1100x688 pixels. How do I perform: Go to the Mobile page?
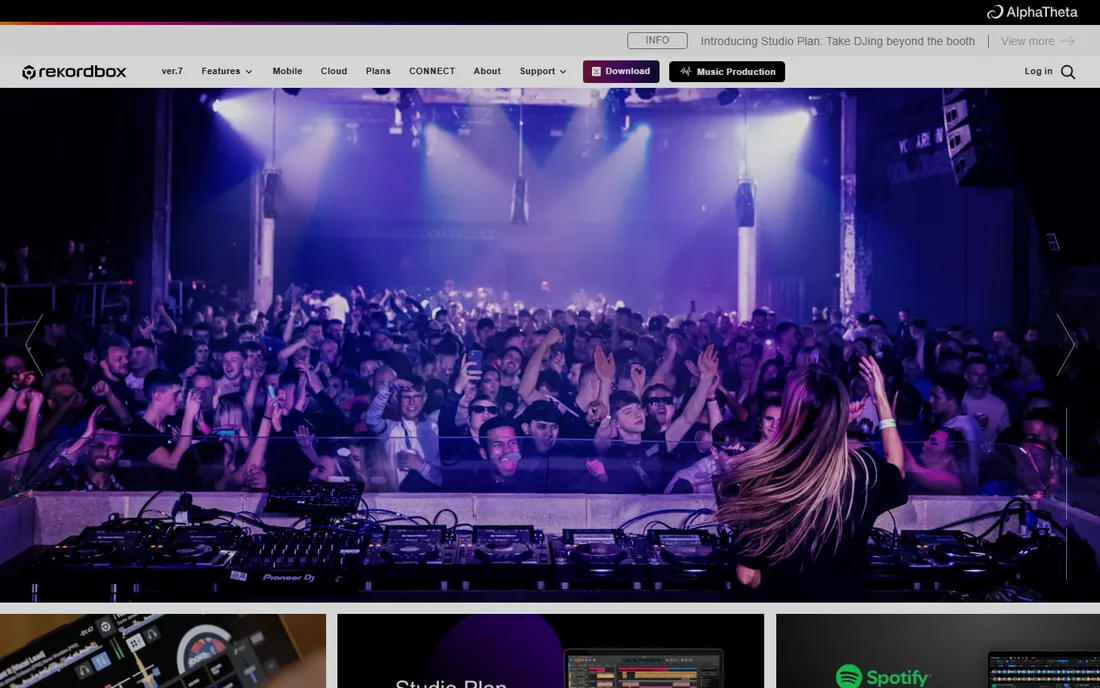(287, 71)
